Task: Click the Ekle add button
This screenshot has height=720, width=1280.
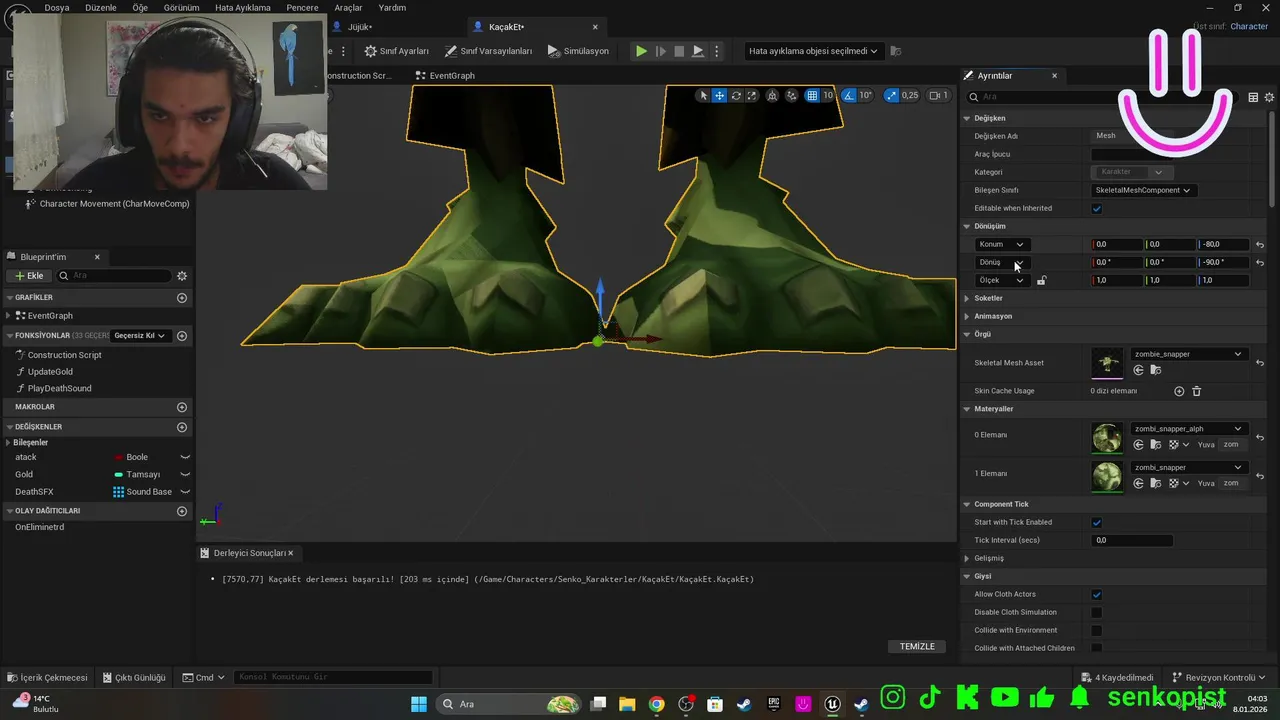Action: point(29,276)
